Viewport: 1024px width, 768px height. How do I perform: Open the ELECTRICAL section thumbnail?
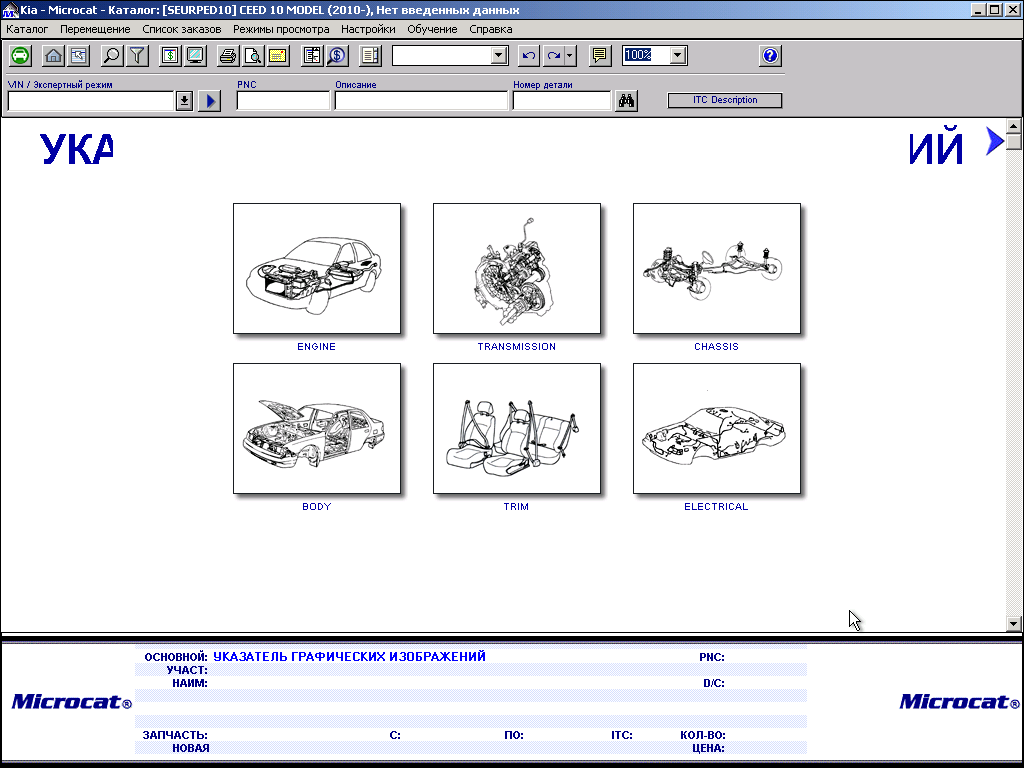pyautogui.click(x=717, y=429)
